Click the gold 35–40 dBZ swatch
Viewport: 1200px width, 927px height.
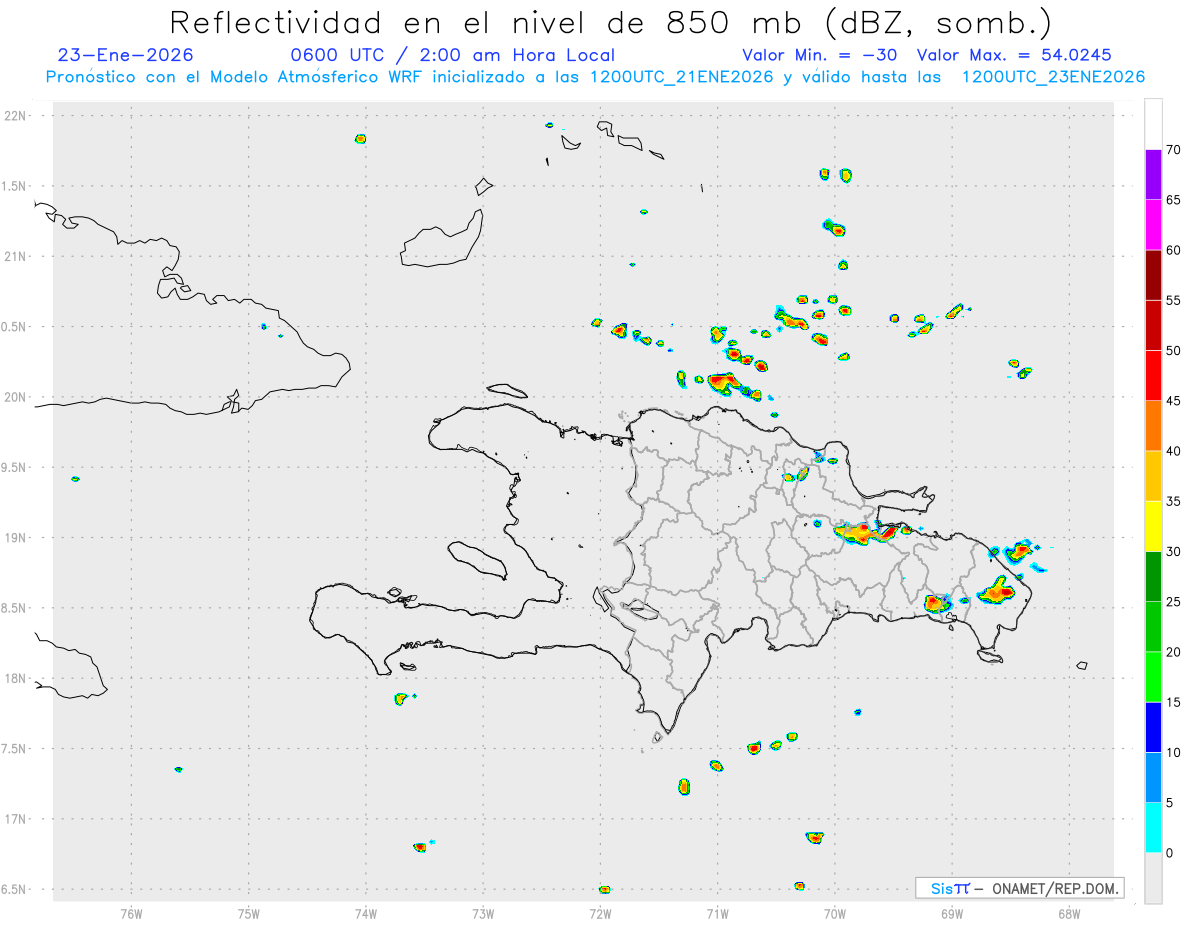(1153, 476)
